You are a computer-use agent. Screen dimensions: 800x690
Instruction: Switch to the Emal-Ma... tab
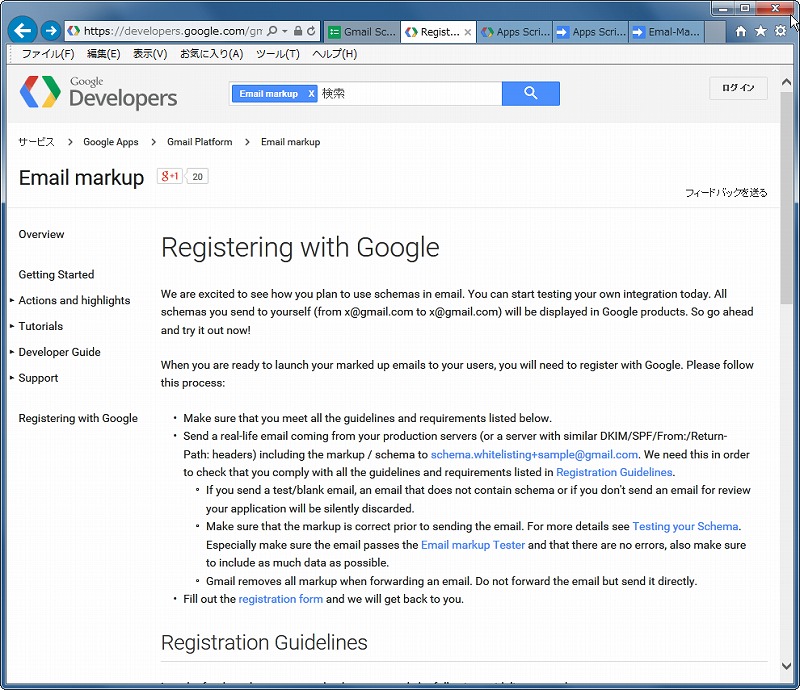pos(666,32)
